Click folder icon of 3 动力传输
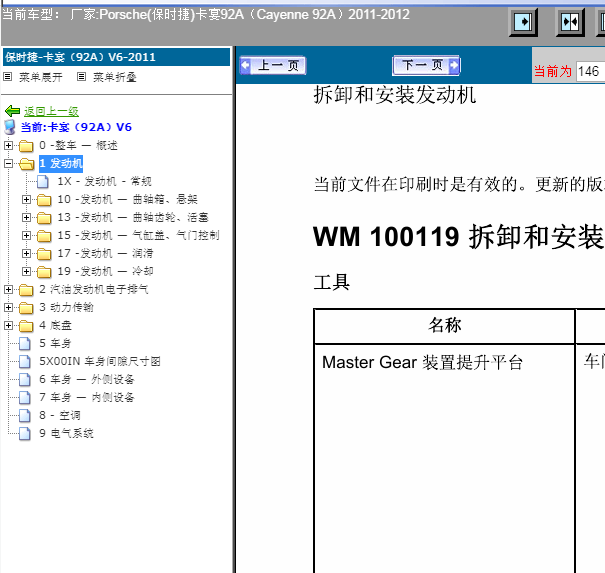This screenshot has height=573, width=605. [26, 308]
